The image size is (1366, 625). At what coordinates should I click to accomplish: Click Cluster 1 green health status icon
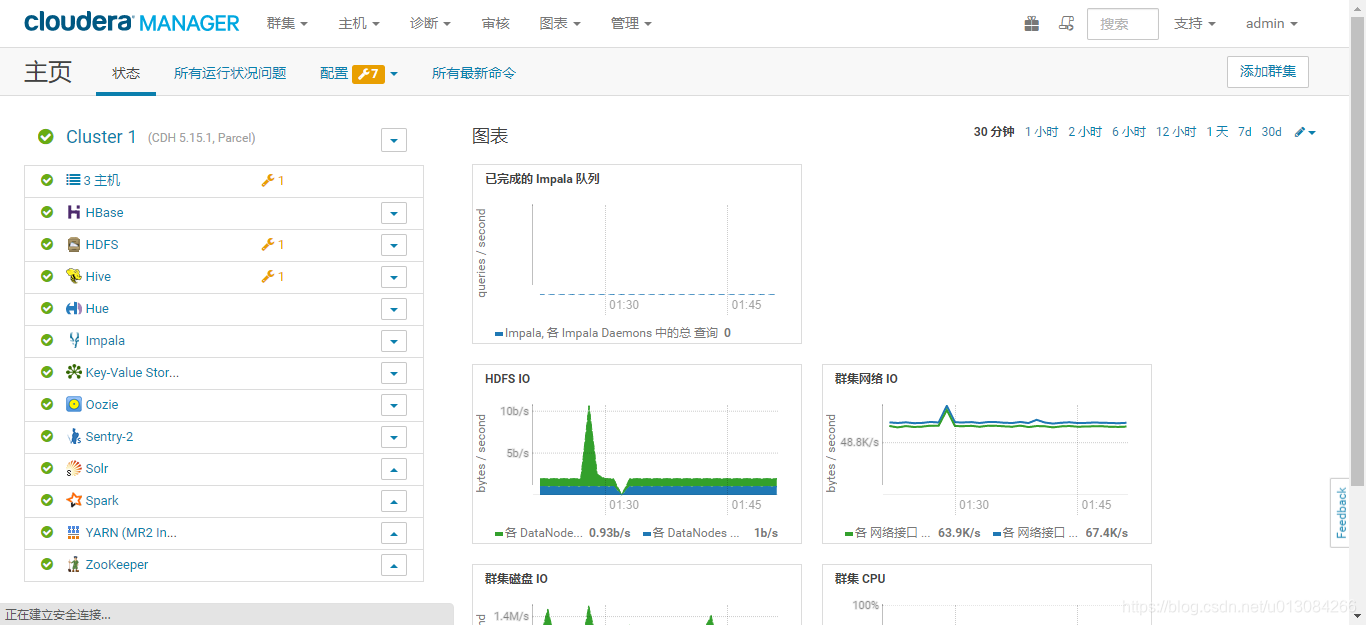tap(46, 137)
